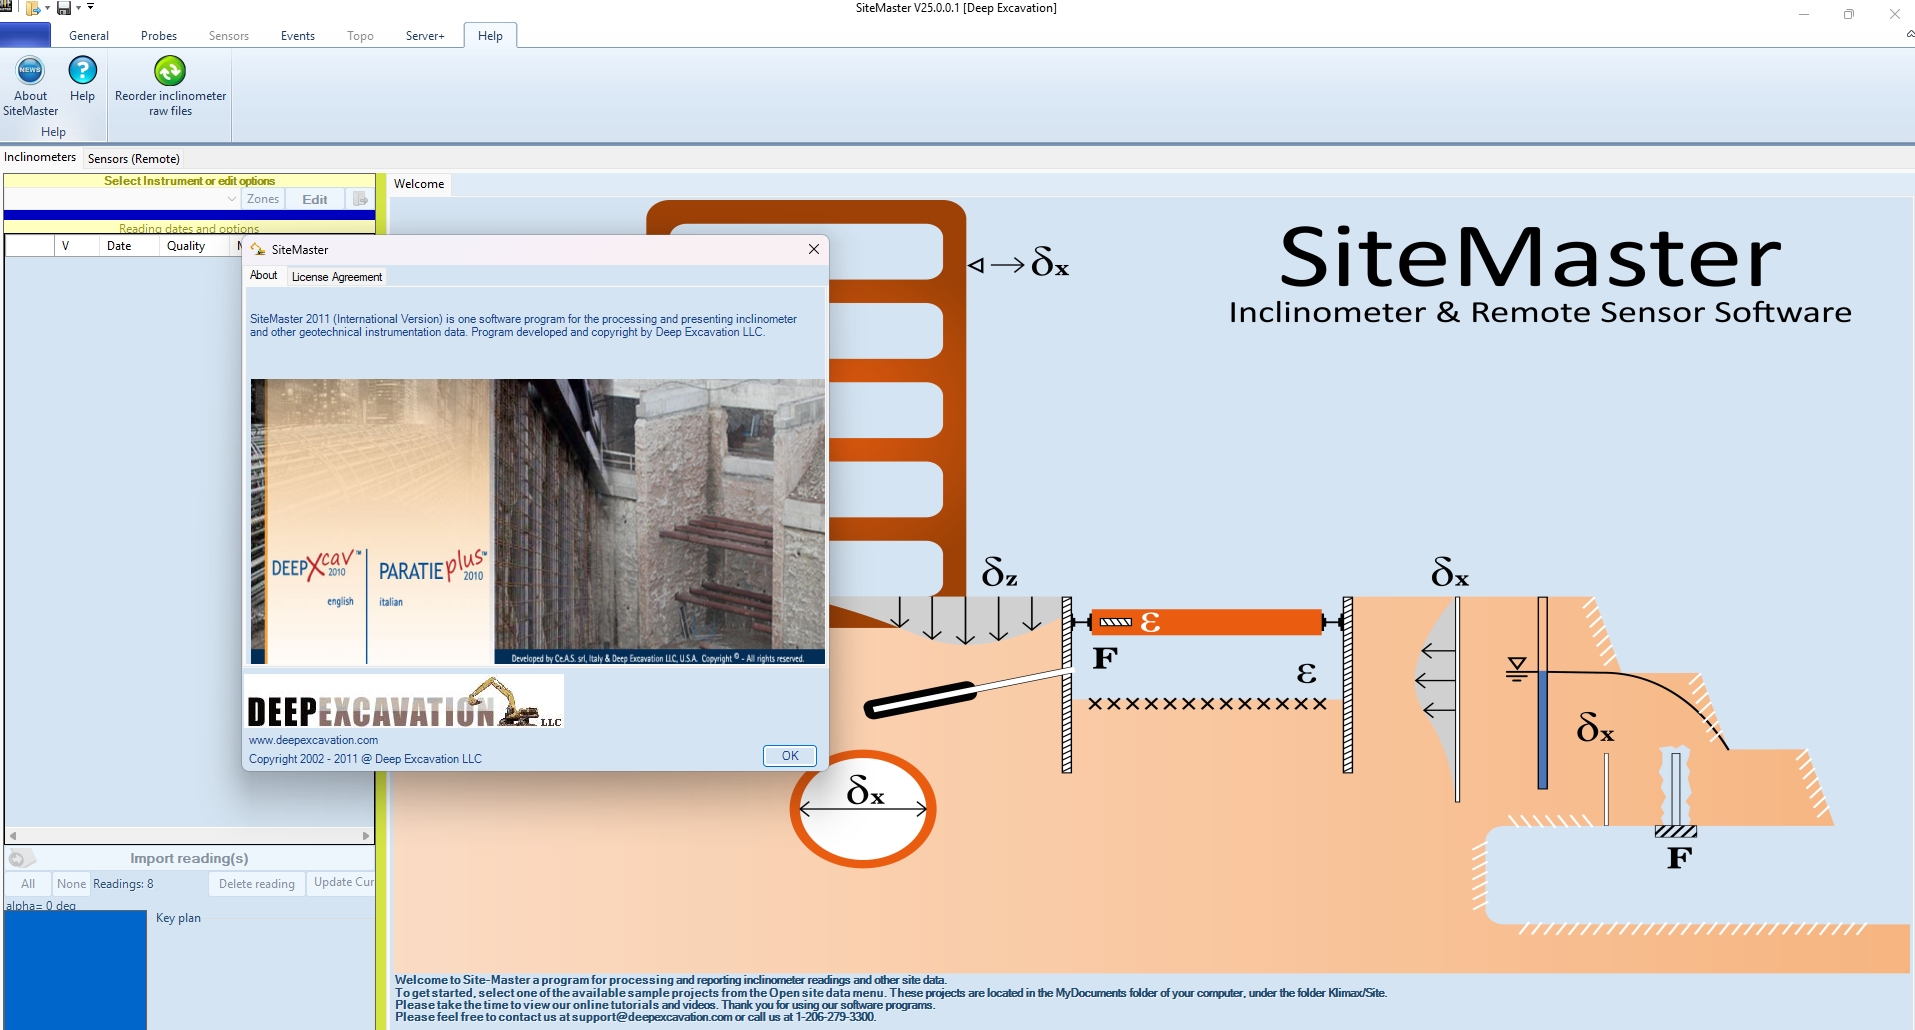The image size is (1915, 1030).
Task: Click the Zones button
Action: click(263, 199)
